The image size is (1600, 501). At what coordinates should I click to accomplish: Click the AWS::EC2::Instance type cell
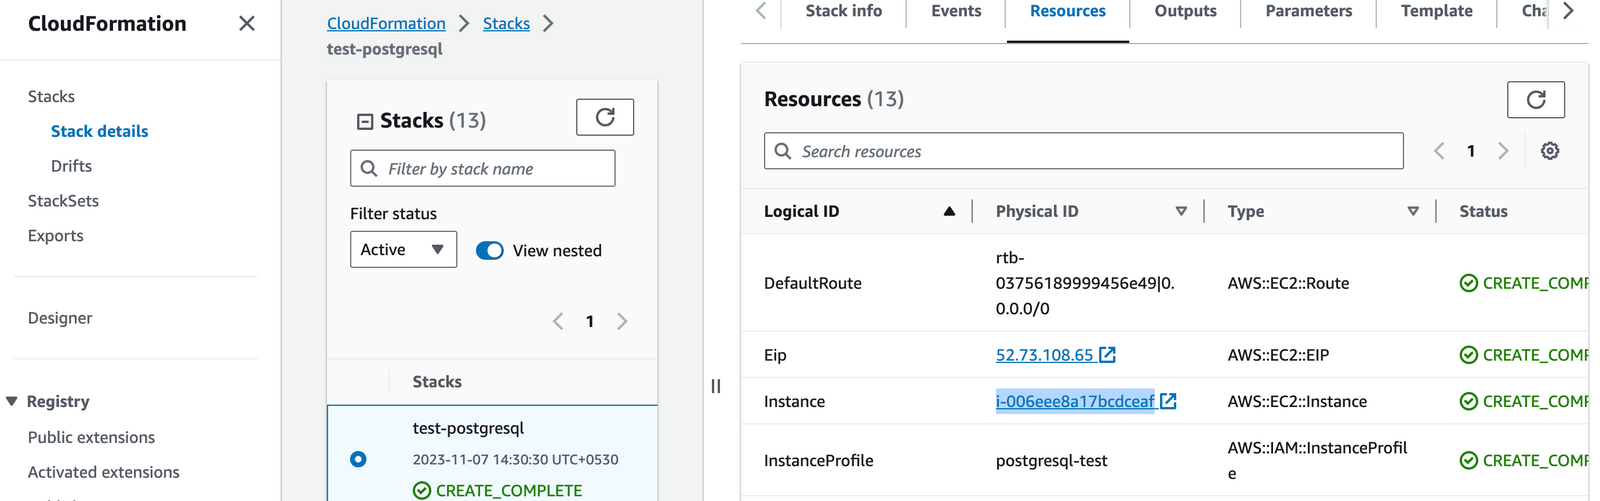[x=1297, y=401]
